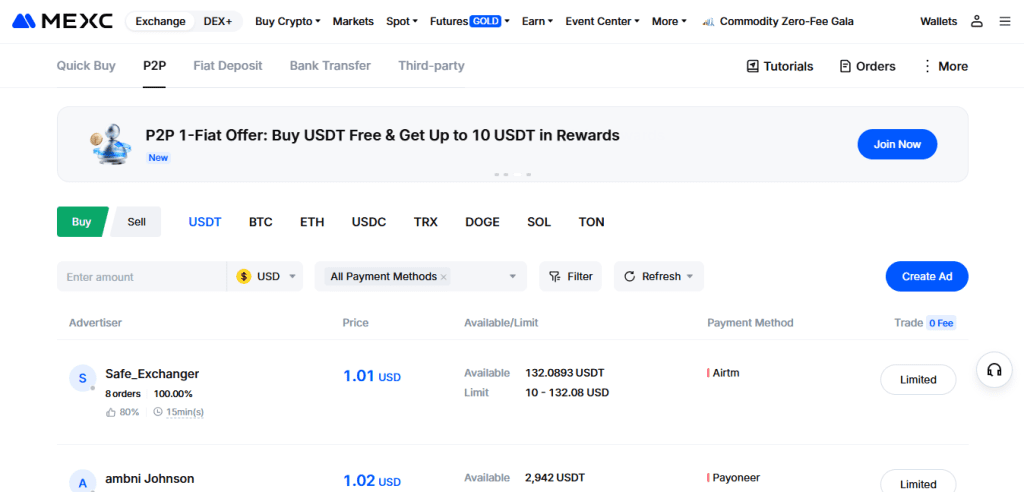Open ambni Johnson advertiser profile
This screenshot has width=1024, height=492.
coord(150,479)
